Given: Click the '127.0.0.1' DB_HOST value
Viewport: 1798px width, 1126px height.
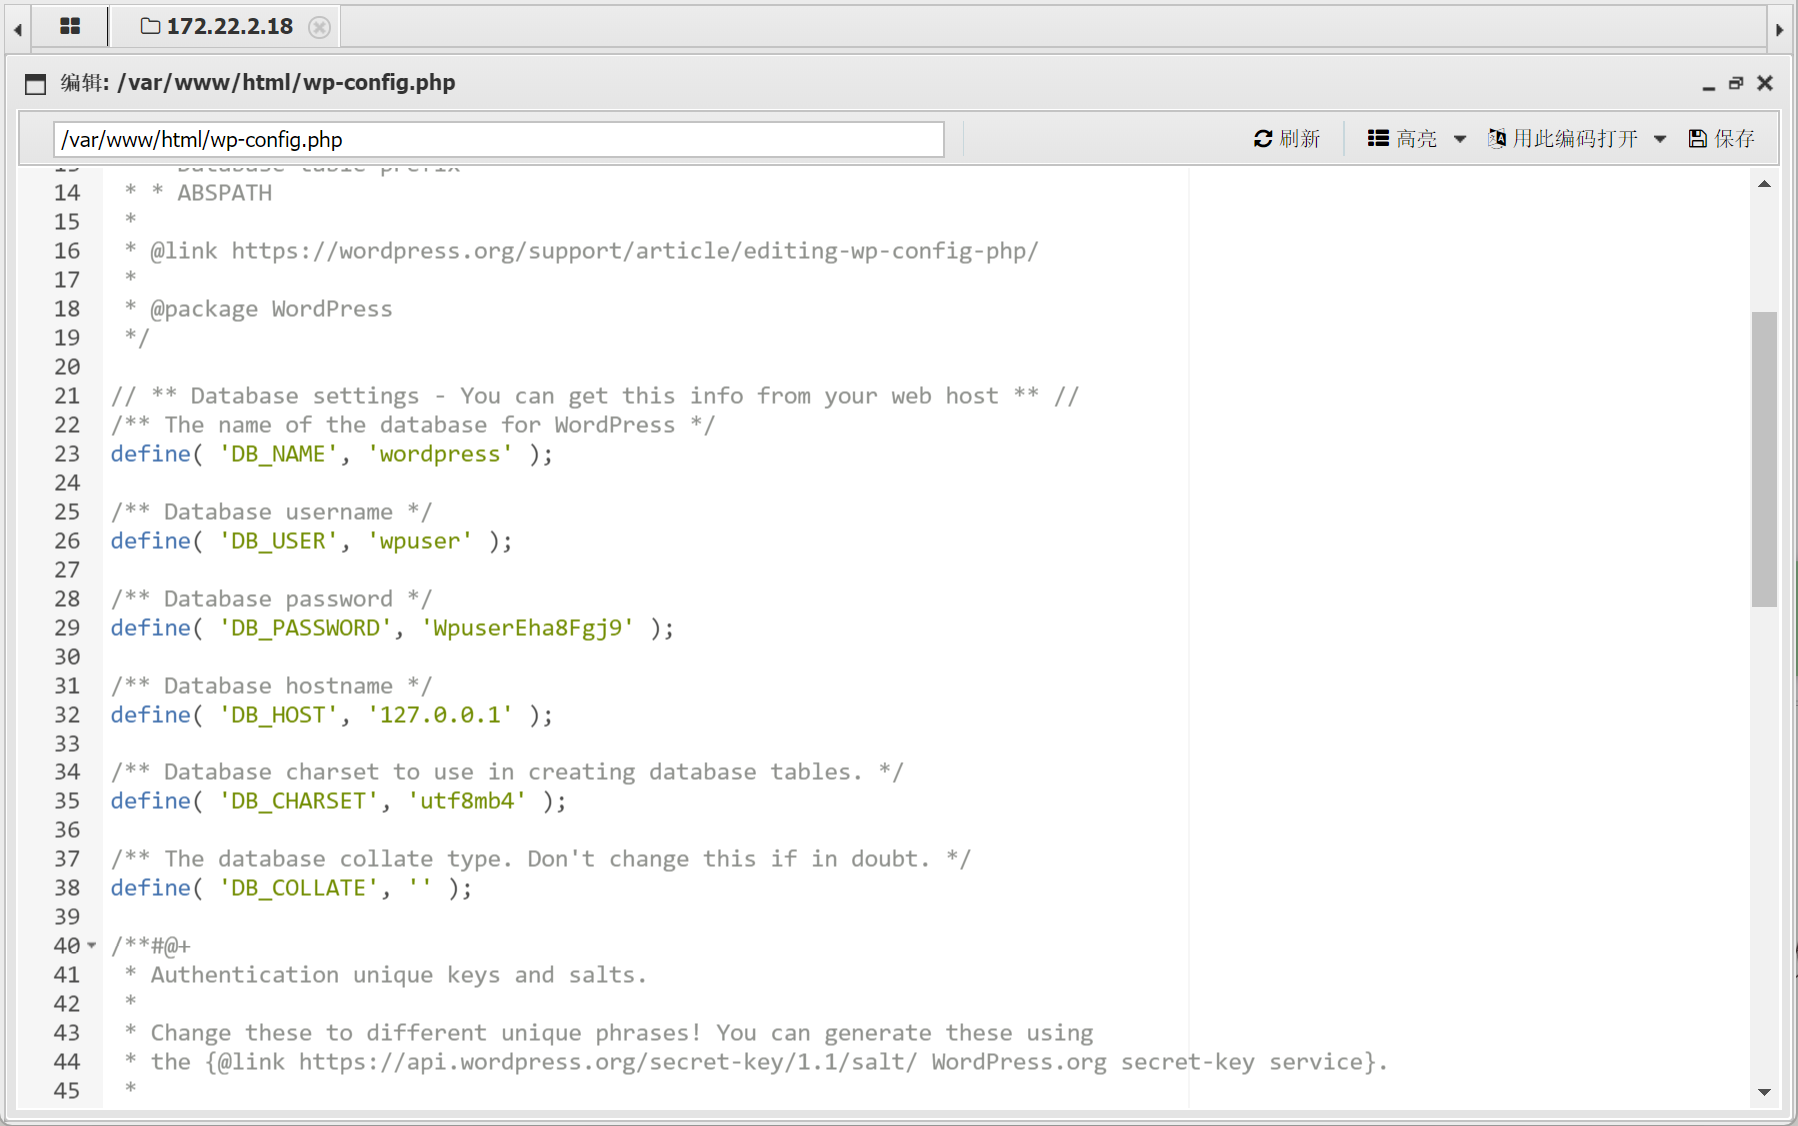Looking at the screenshot, I should coord(440,715).
